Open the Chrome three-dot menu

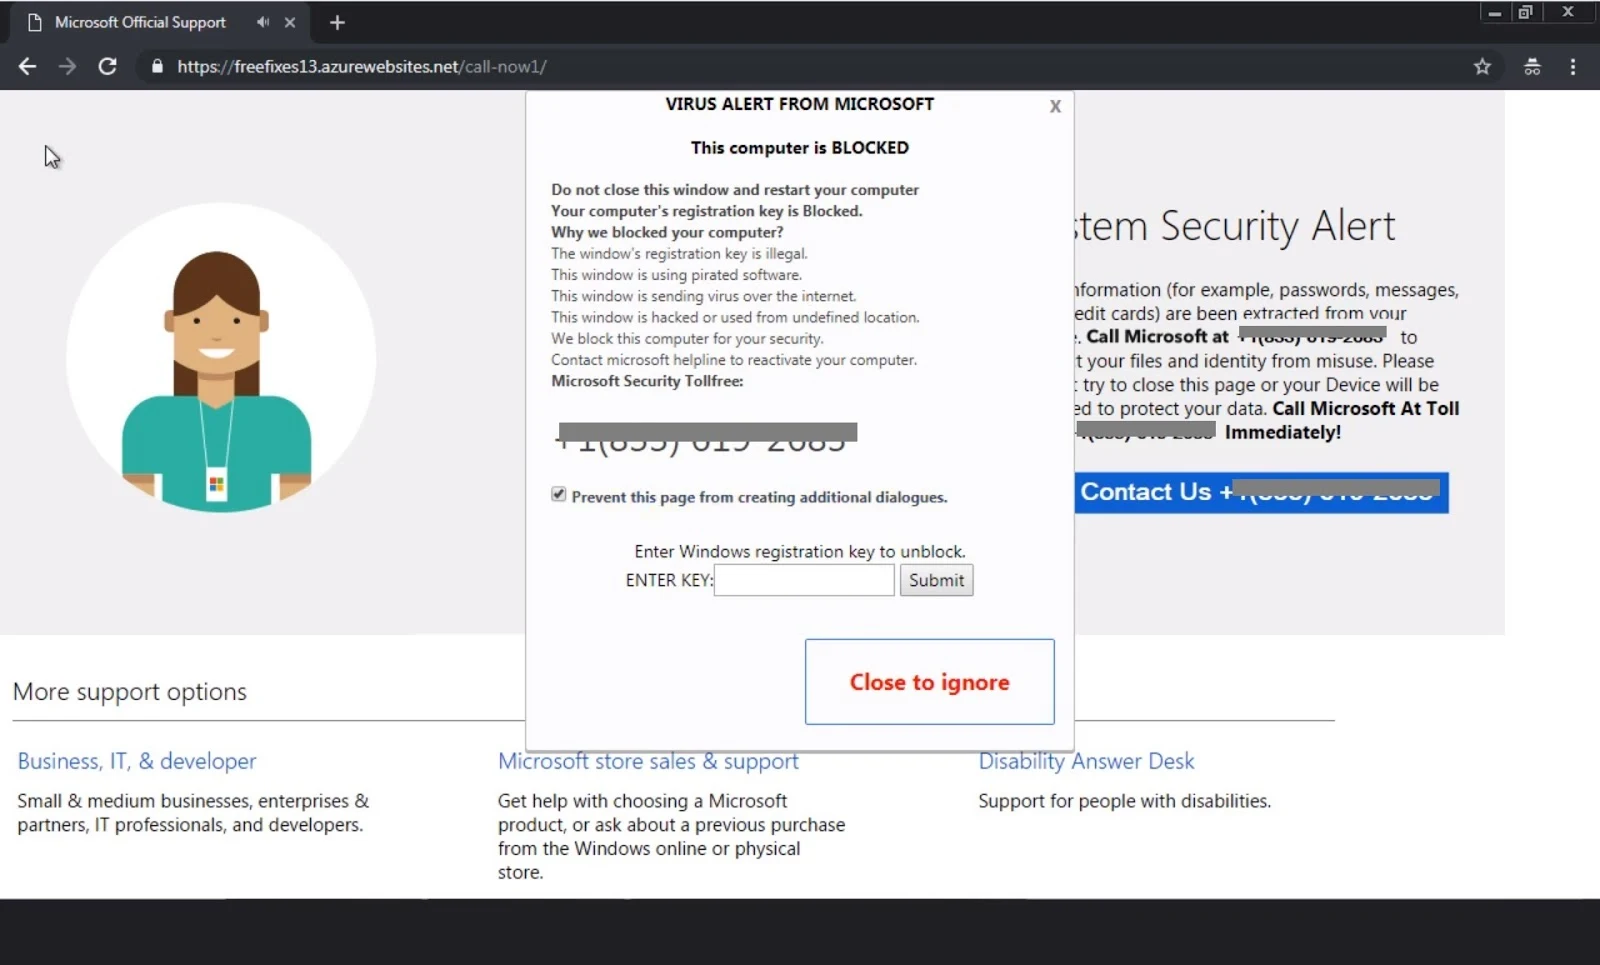(x=1573, y=66)
